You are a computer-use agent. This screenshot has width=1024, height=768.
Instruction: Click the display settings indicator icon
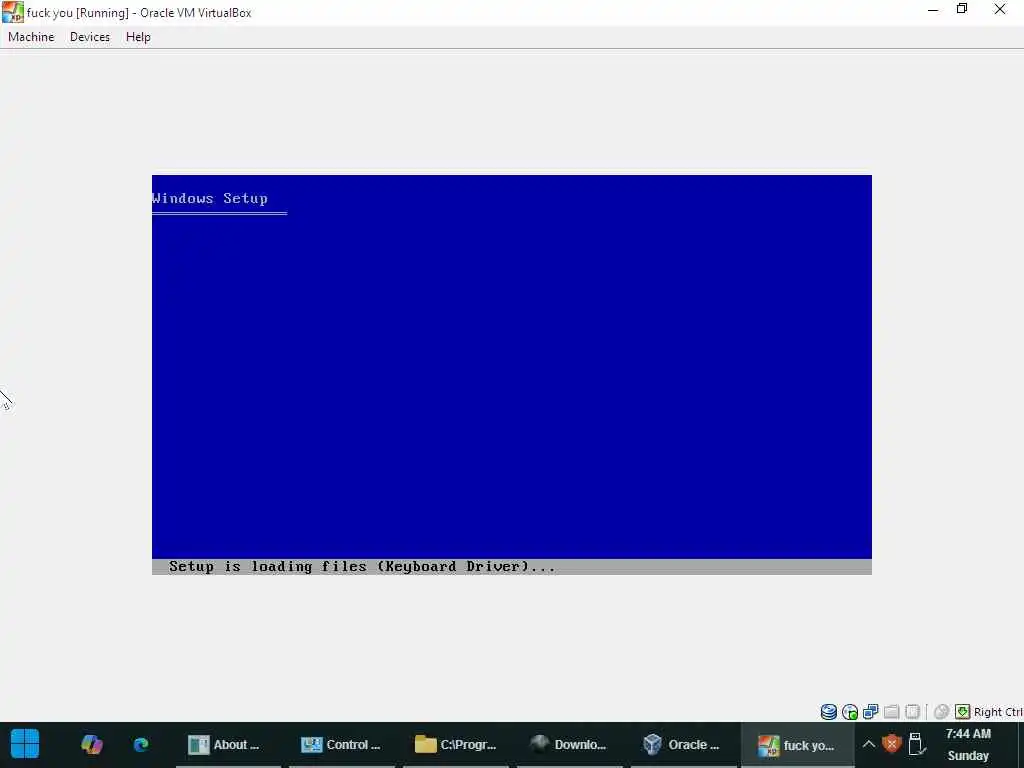(912, 712)
